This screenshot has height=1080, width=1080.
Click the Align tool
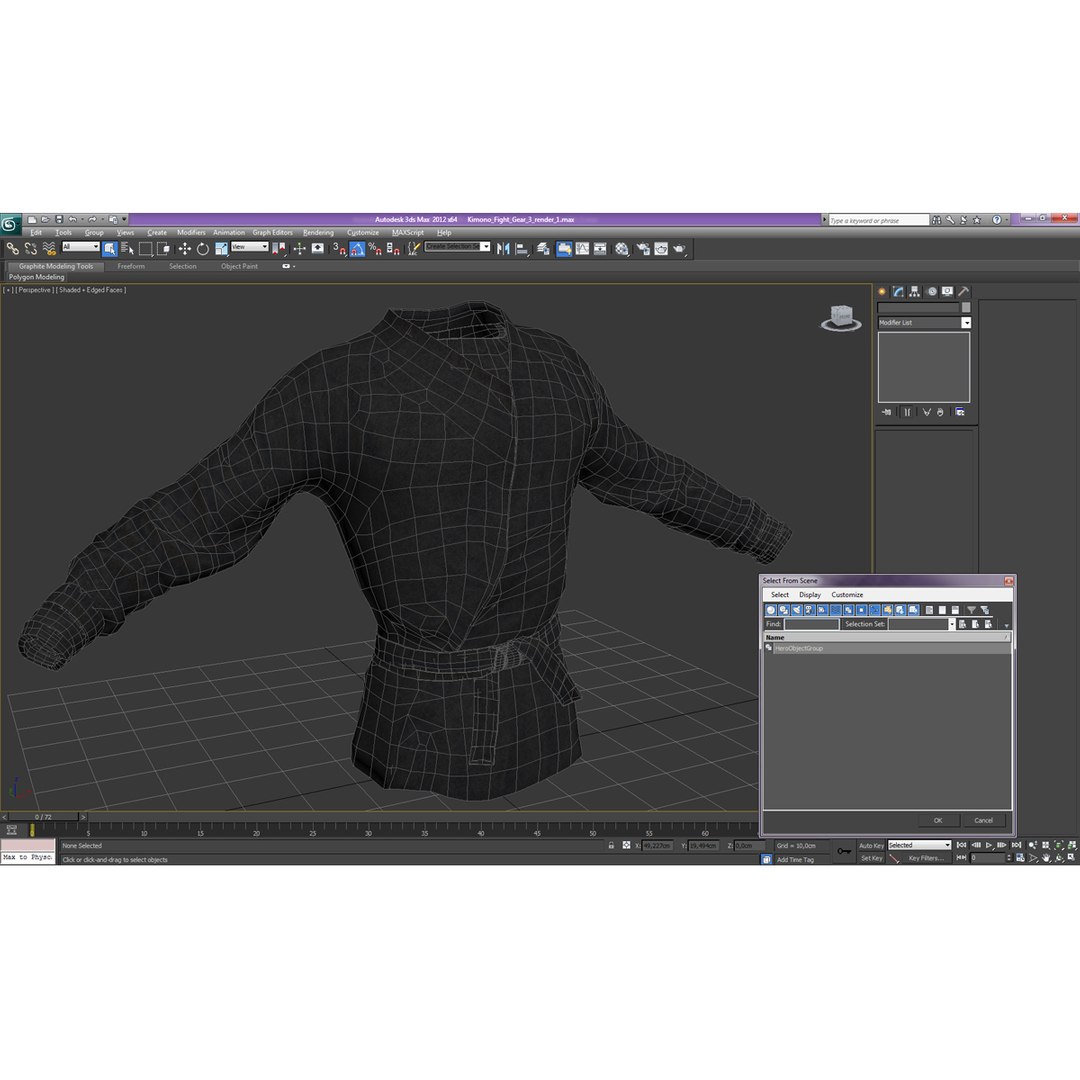[x=522, y=249]
